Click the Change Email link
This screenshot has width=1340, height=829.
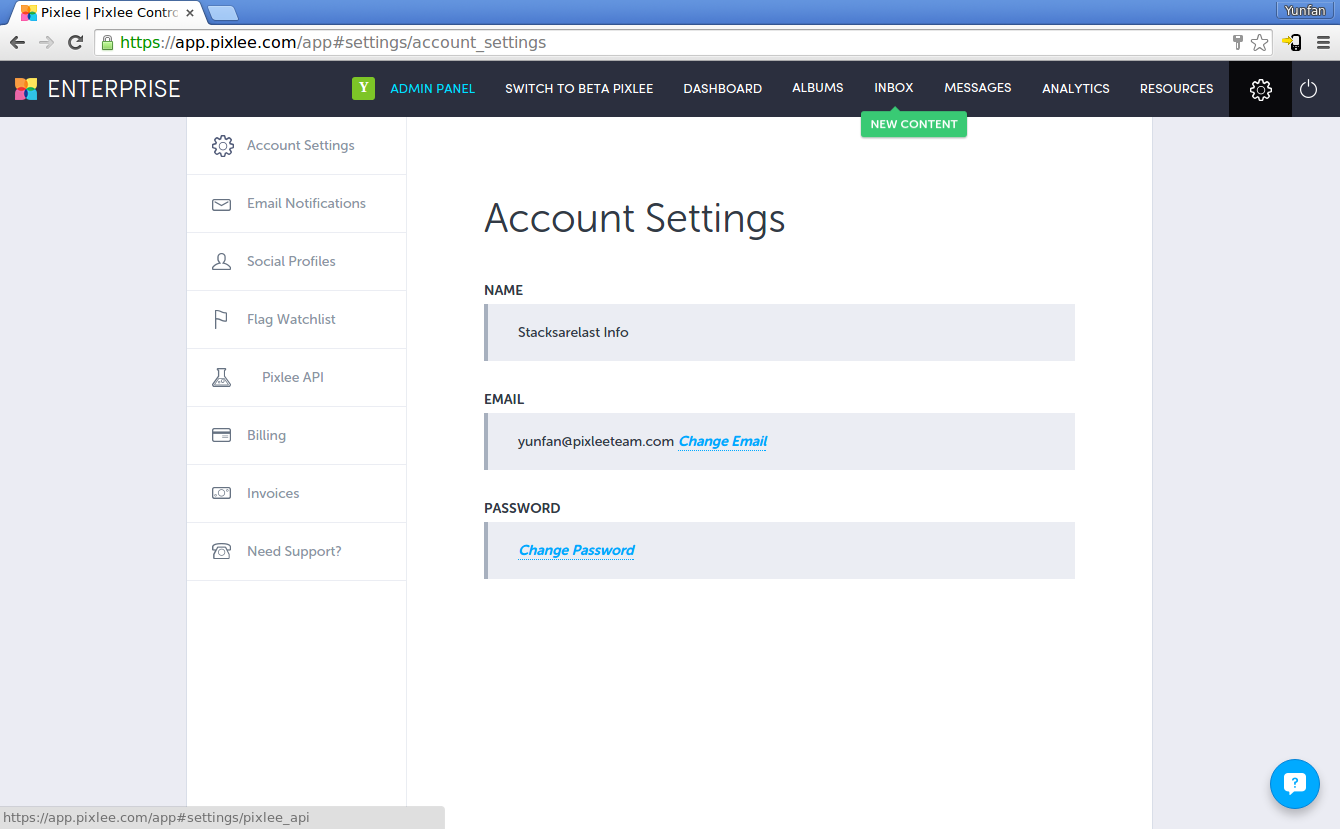723,441
